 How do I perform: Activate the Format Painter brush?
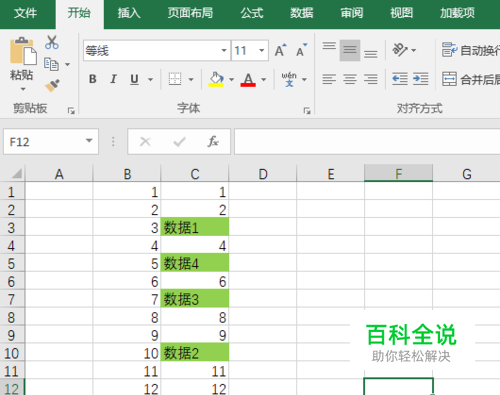(52, 85)
